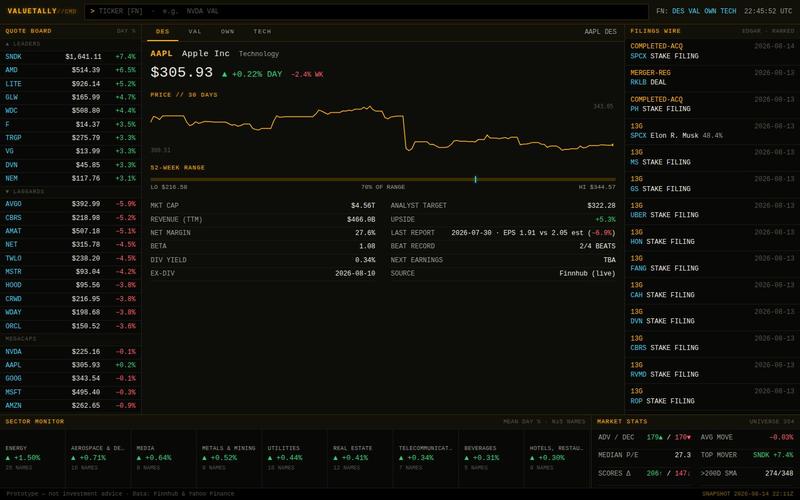Click the Technology sector label next to Apple Inc
The image size is (800, 500).
coord(259,54)
